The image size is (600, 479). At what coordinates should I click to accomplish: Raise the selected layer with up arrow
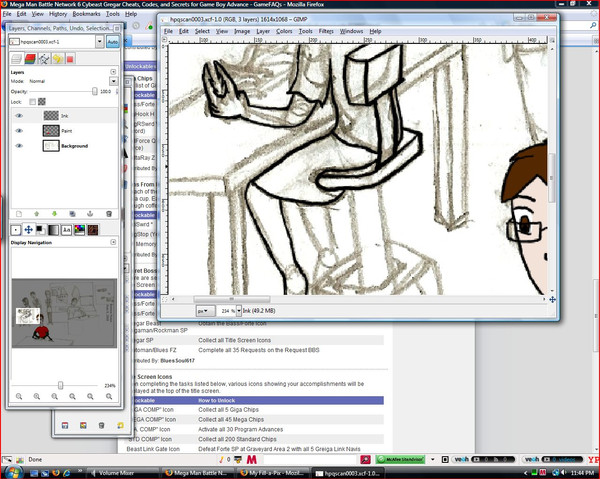click(36, 213)
